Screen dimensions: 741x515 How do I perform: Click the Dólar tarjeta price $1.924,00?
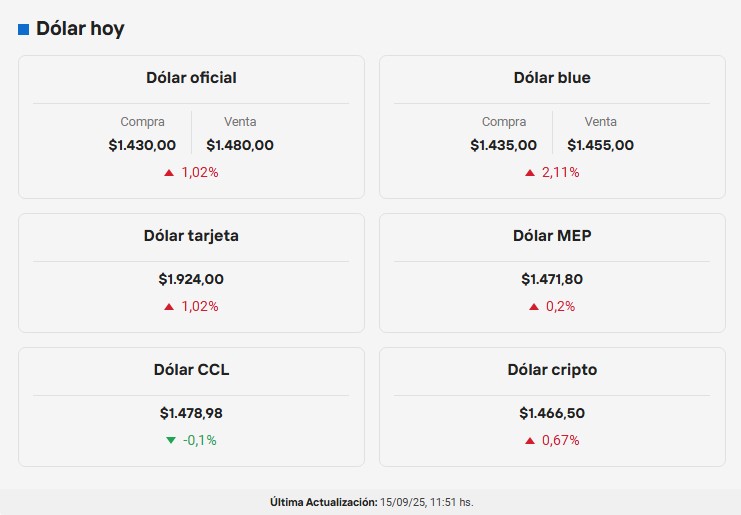[x=191, y=280]
